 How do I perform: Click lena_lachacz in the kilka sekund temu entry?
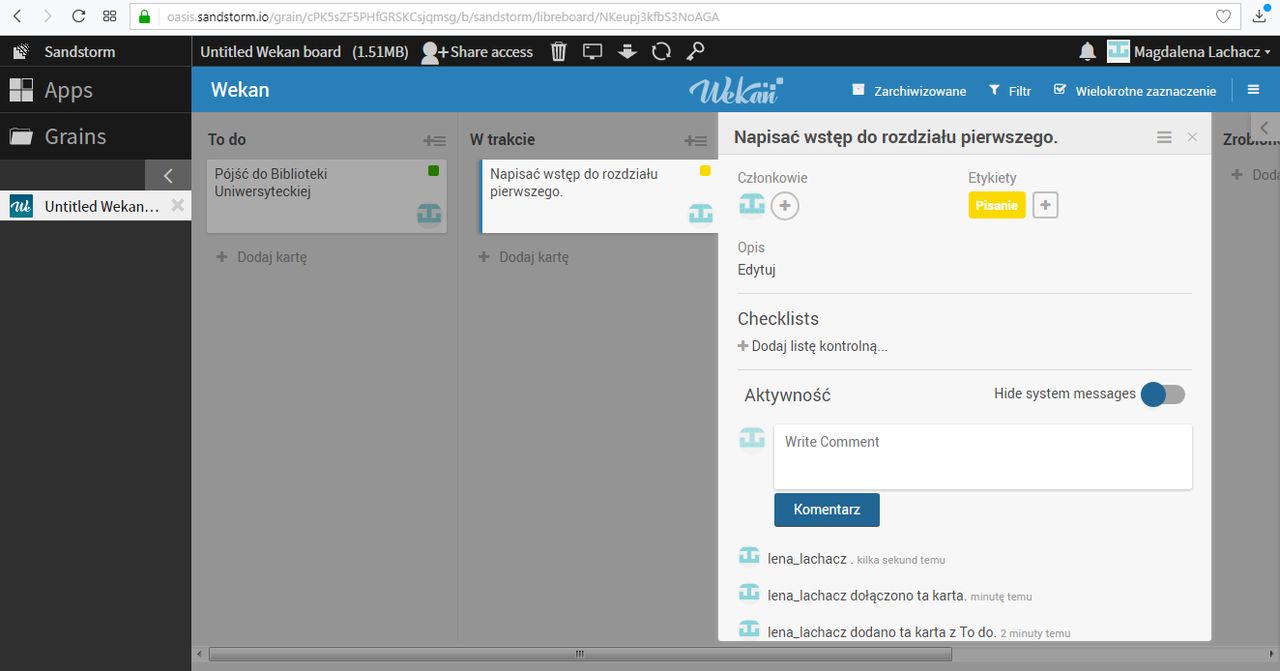tap(807, 559)
